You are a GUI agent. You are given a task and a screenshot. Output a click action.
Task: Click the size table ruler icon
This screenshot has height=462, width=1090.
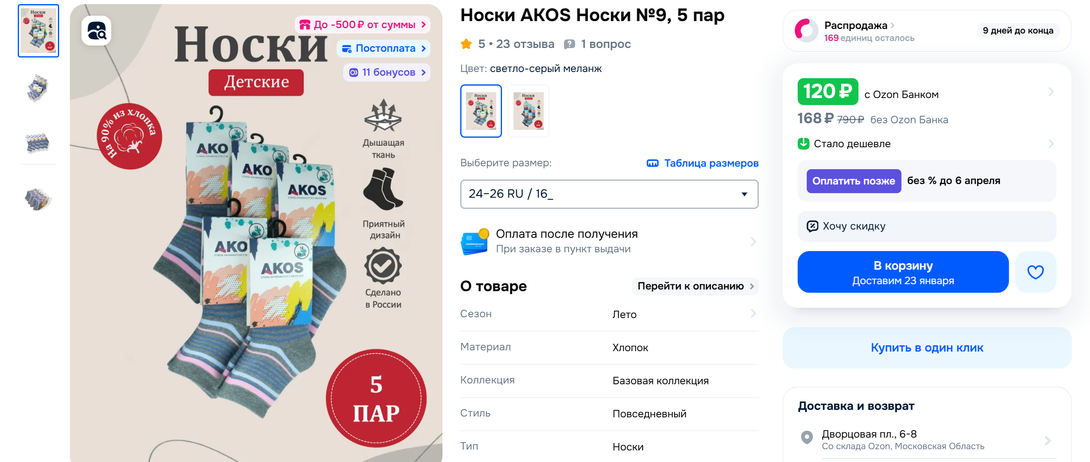pyautogui.click(x=652, y=163)
